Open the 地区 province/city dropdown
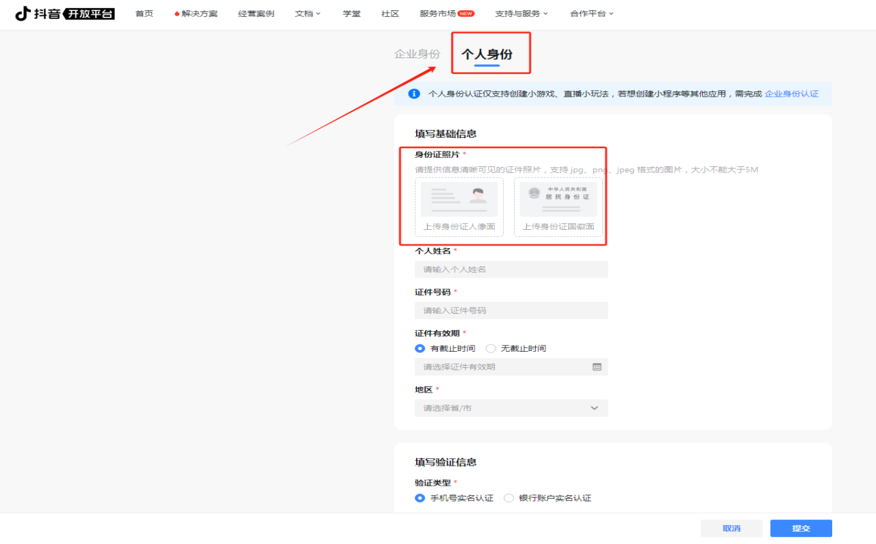Screen dimensions: 876x544 tap(510, 408)
